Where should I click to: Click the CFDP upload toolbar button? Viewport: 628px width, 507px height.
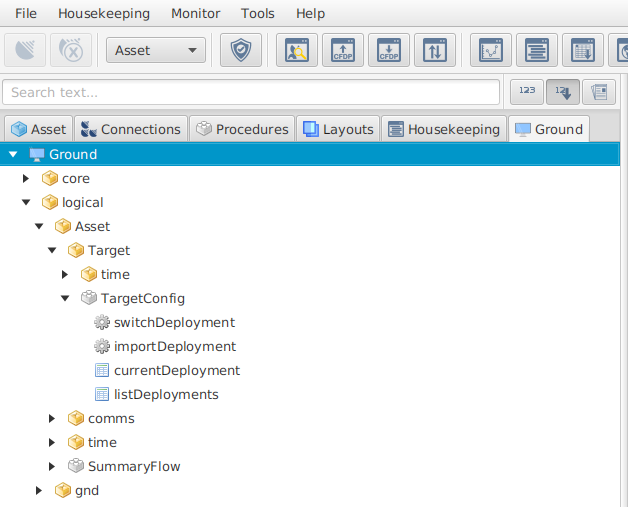(342, 50)
